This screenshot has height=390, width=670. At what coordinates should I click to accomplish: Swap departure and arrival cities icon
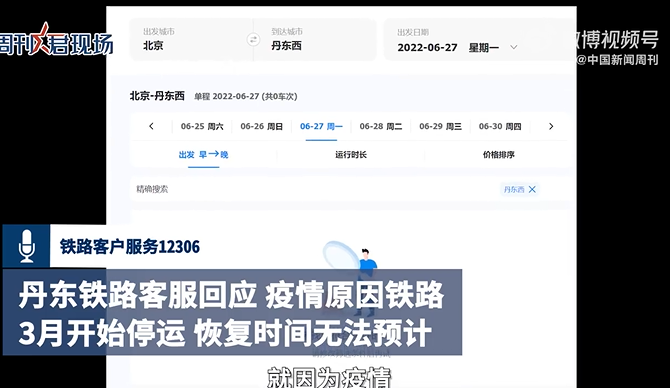(x=253, y=40)
